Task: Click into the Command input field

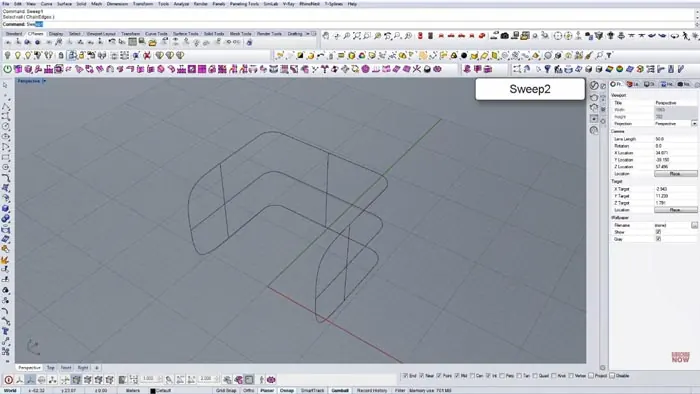Action: [348, 24]
